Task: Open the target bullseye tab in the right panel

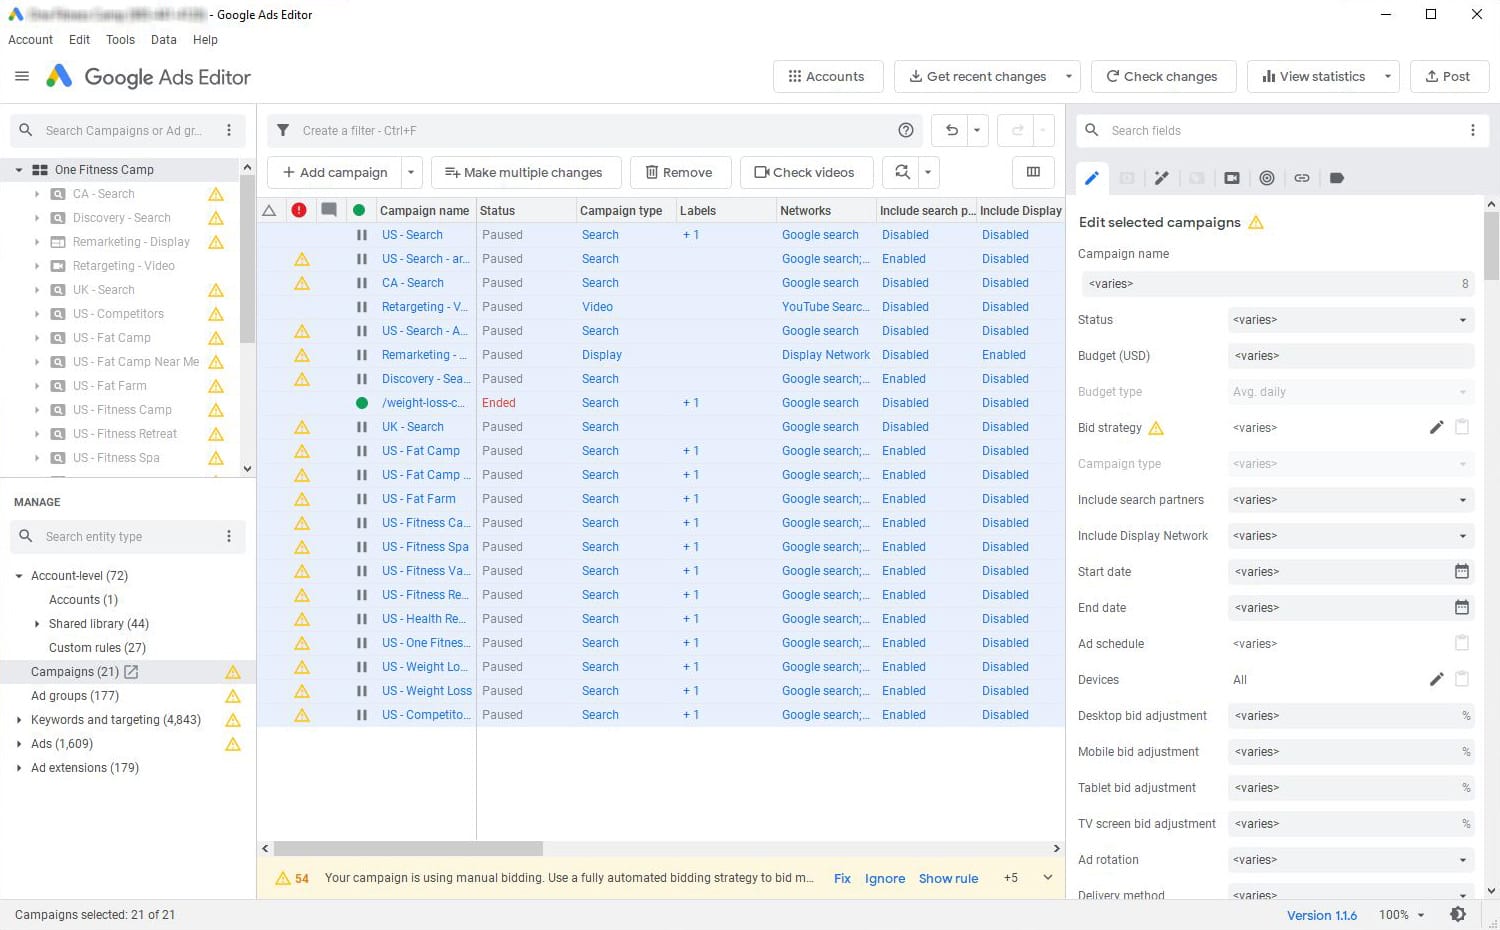Action: (1267, 178)
